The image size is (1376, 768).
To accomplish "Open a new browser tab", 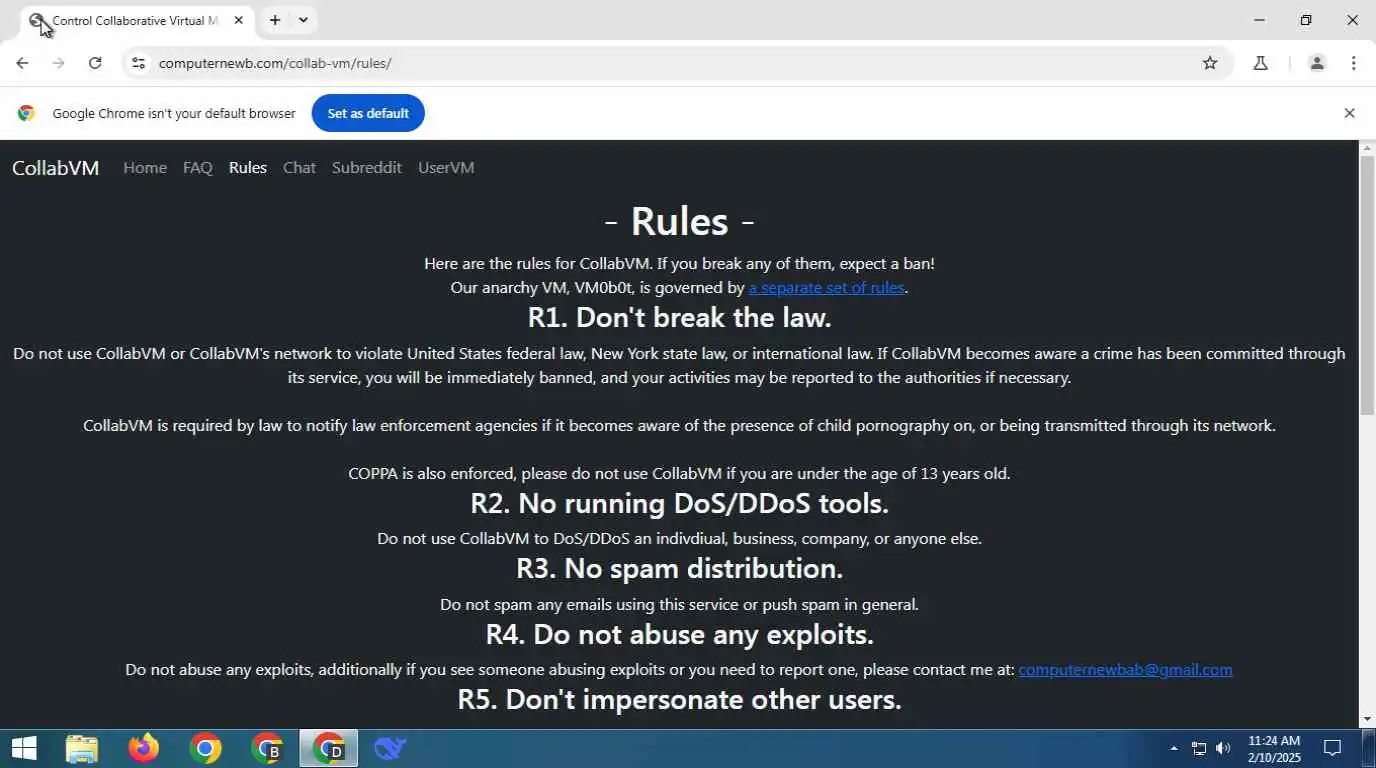I will (275, 20).
